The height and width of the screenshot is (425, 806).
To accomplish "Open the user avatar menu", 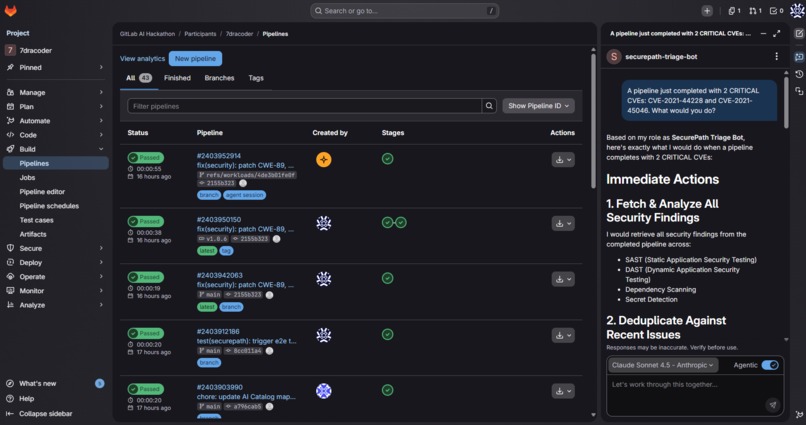I will (x=797, y=11).
